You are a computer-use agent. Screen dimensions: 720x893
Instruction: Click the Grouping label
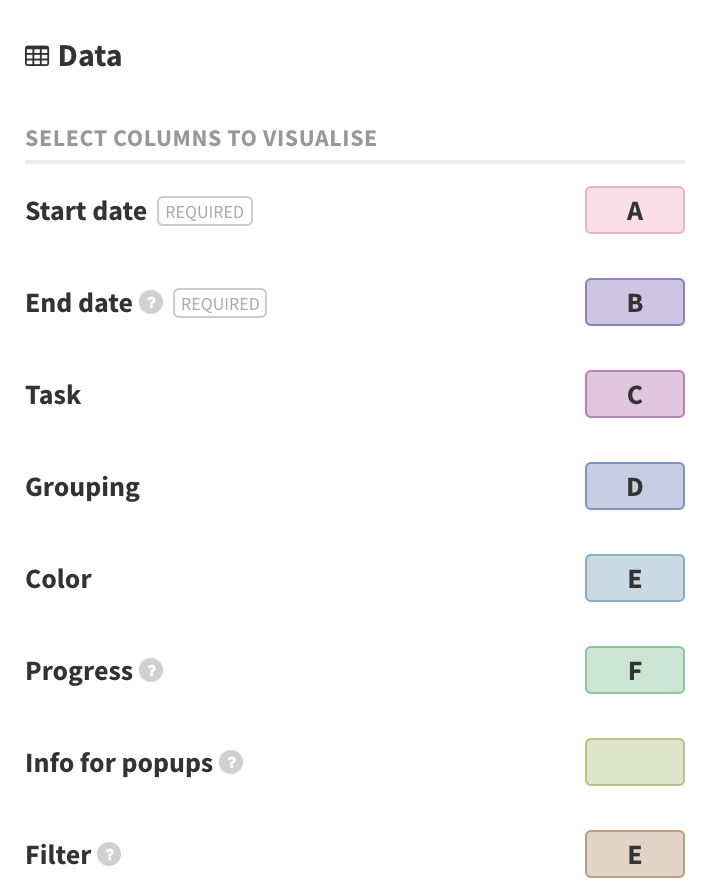[x=83, y=488]
